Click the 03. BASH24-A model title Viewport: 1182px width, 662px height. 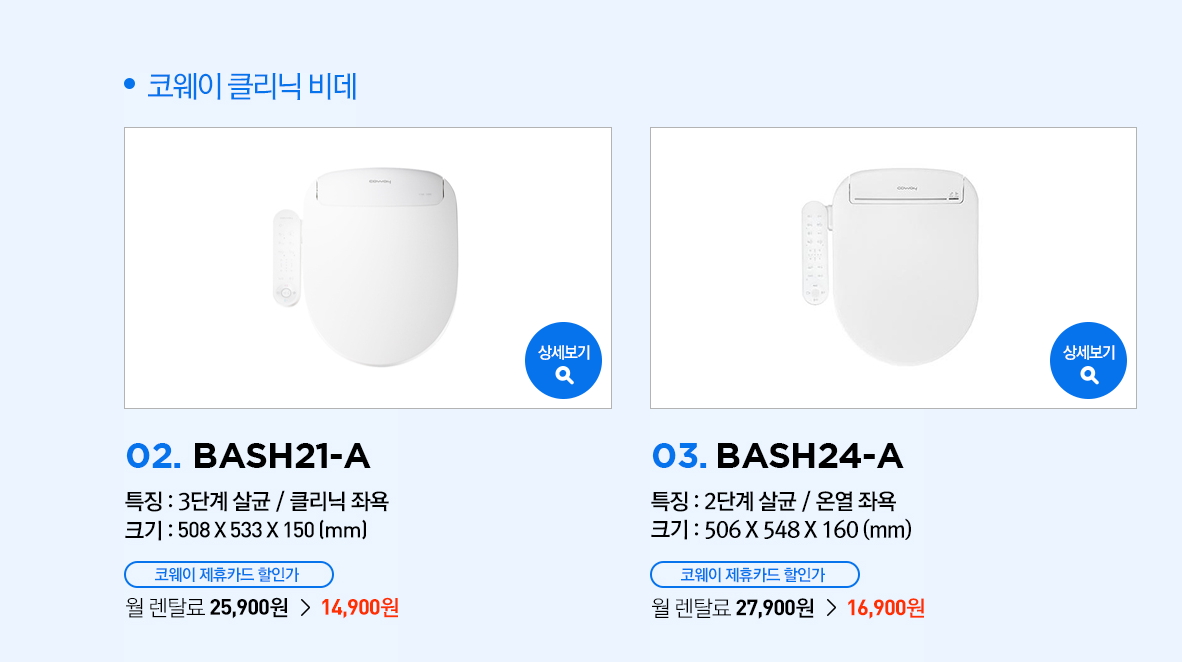(777, 456)
